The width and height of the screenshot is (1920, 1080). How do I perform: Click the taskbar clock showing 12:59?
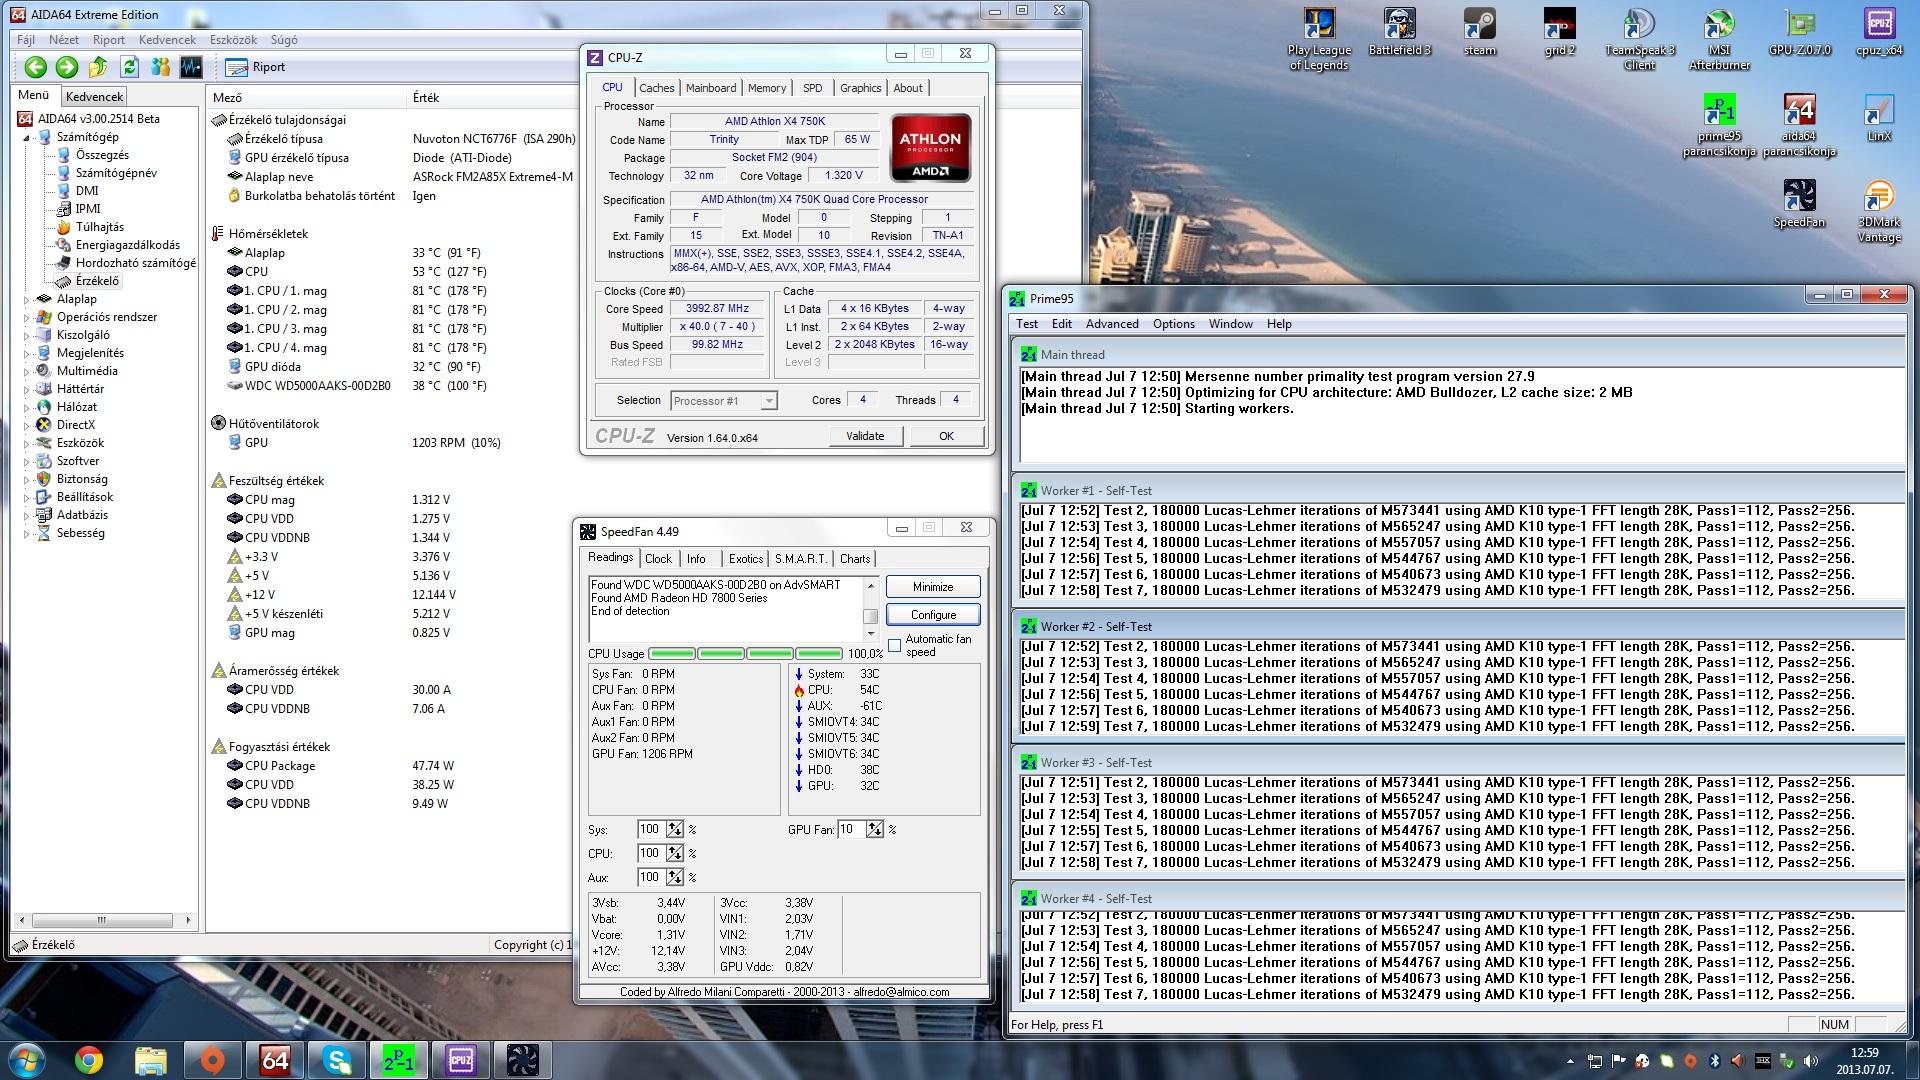pos(1864,1060)
